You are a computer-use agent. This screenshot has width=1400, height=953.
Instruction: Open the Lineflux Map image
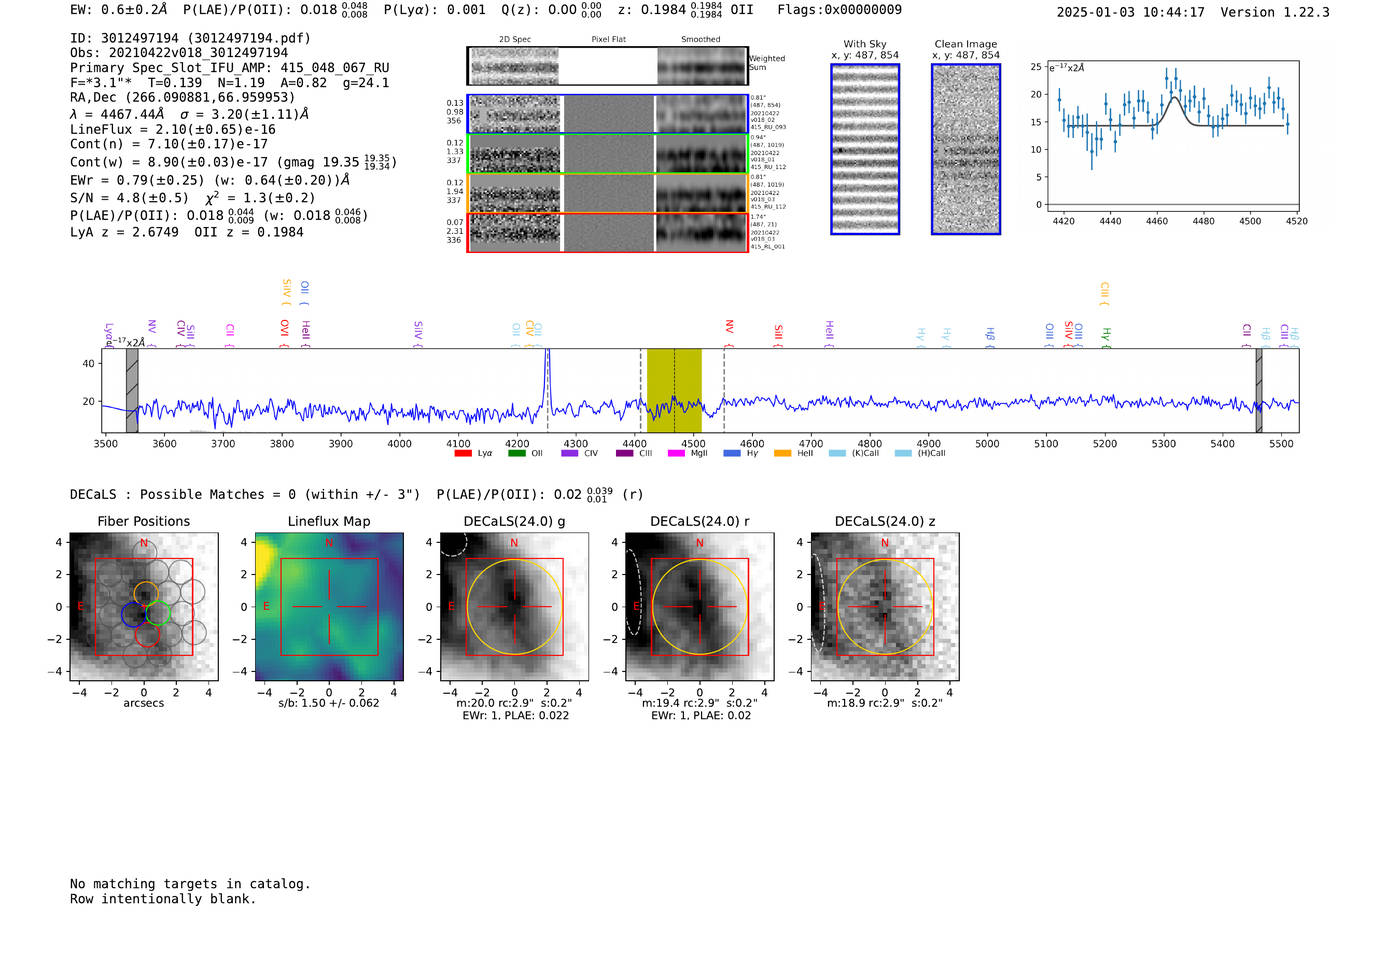pyautogui.click(x=329, y=607)
